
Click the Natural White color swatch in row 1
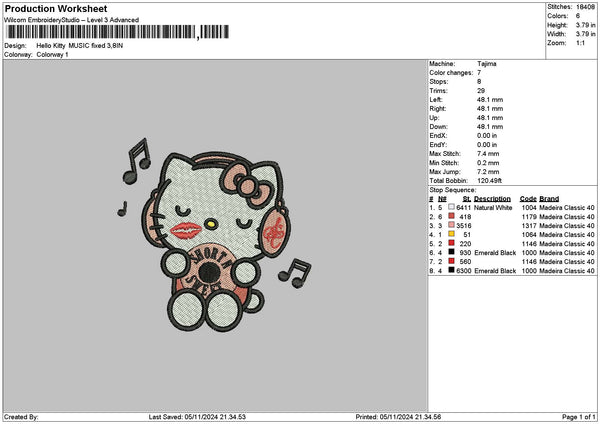tap(452, 207)
